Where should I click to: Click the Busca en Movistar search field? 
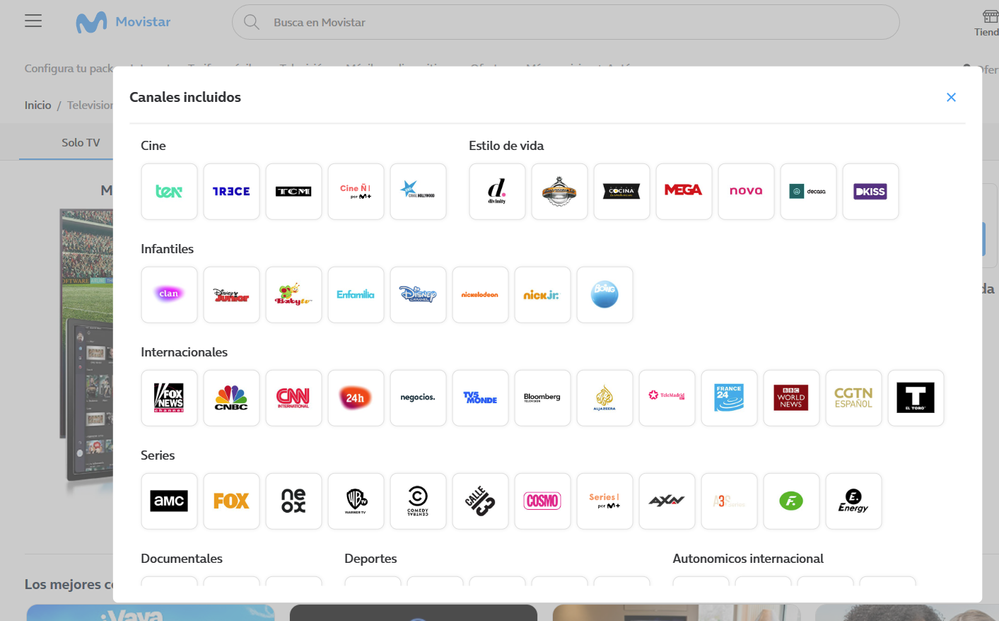(x=565, y=22)
